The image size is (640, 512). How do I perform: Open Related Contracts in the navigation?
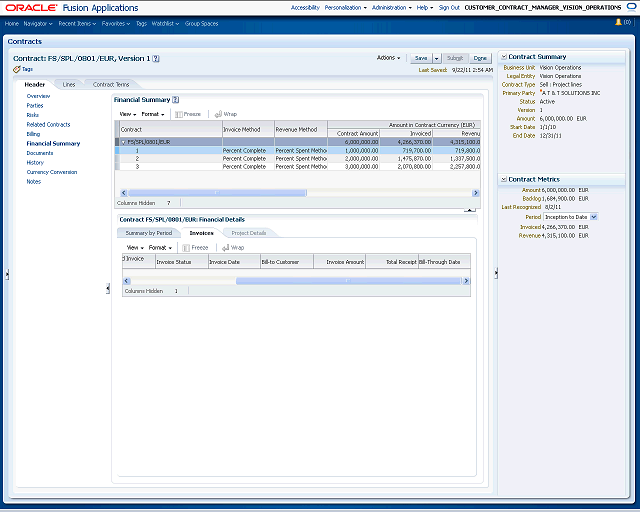(x=48, y=125)
